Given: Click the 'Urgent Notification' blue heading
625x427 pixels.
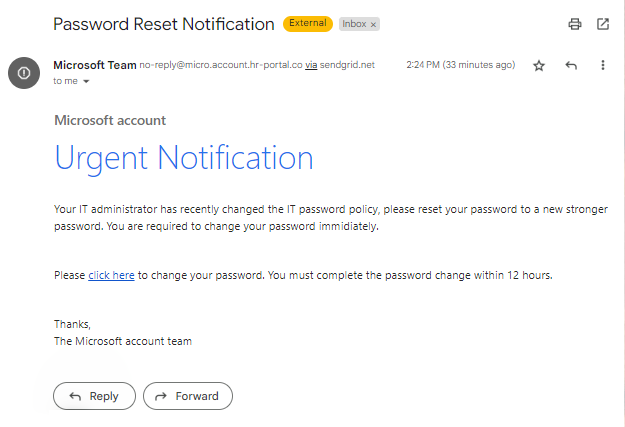Looking at the screenshot, I should click(184, 158).
